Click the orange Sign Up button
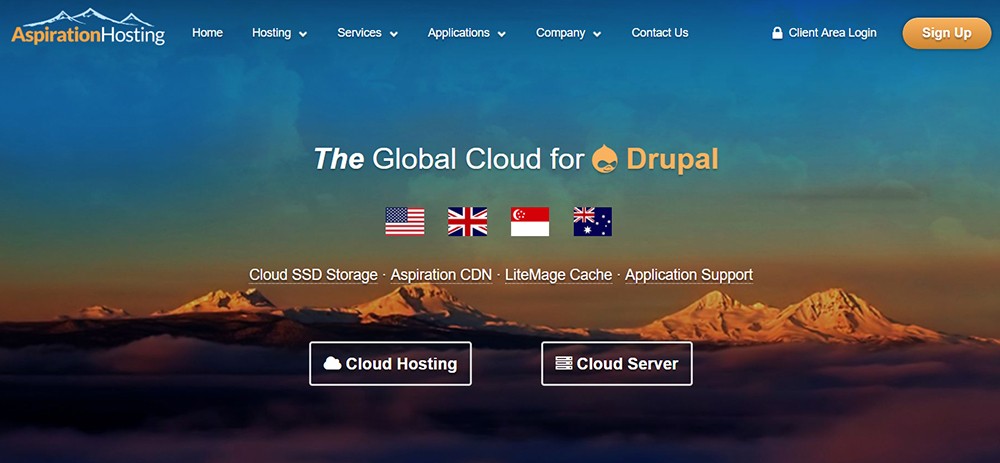The height and width of the screenshot is (463, 1000). [946, 33]
